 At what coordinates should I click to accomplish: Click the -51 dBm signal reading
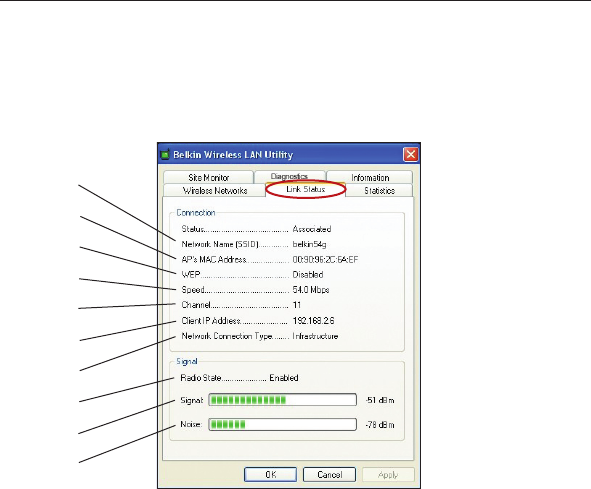[380, 400]
